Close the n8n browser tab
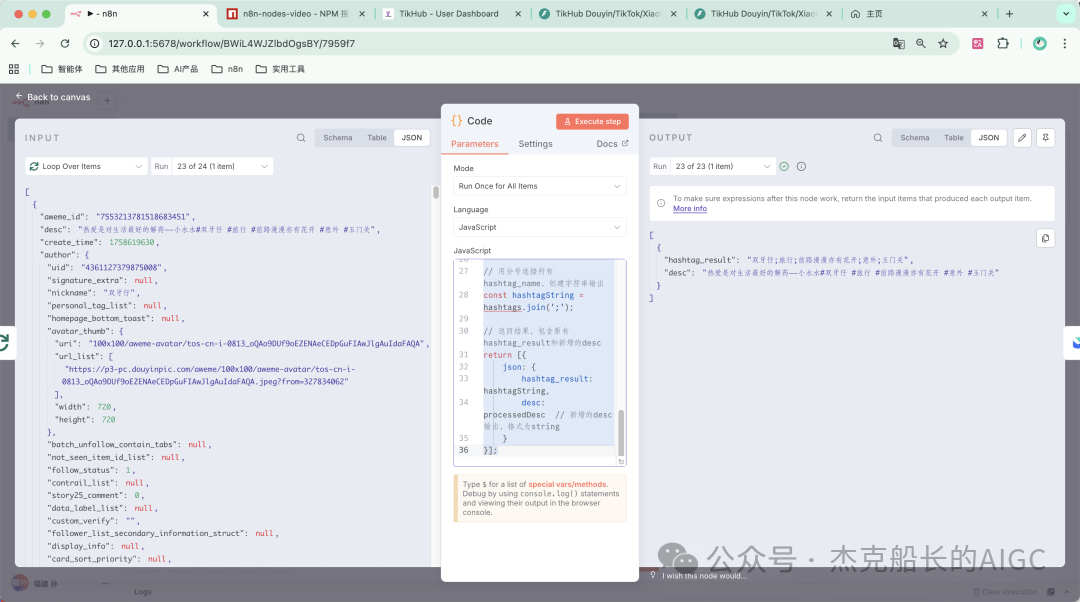1080x602 pixels. [205, 14]
